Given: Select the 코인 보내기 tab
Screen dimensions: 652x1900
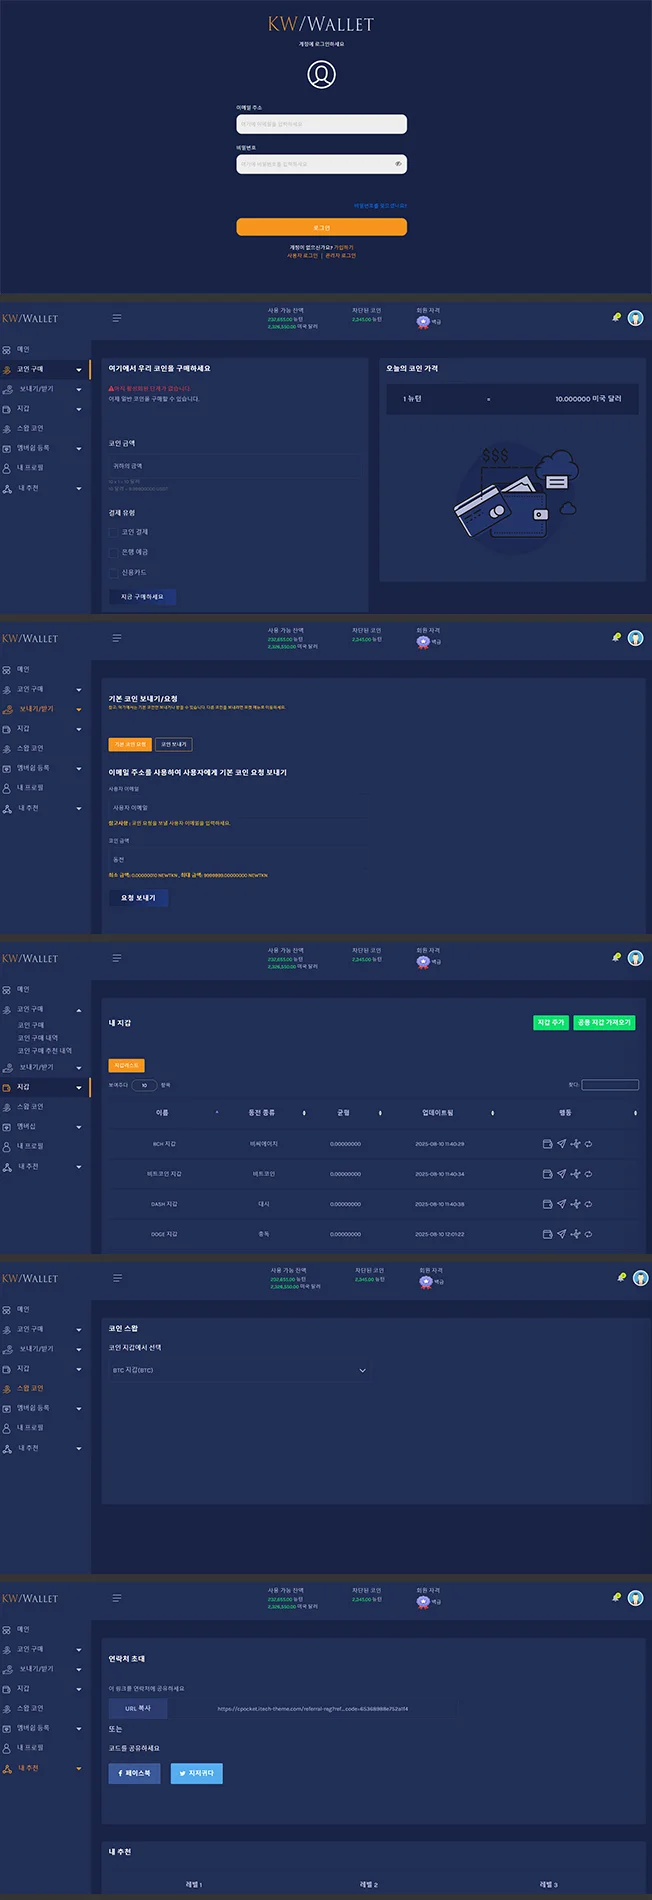Looking at the screenshot, I should [x=173, y=744].
